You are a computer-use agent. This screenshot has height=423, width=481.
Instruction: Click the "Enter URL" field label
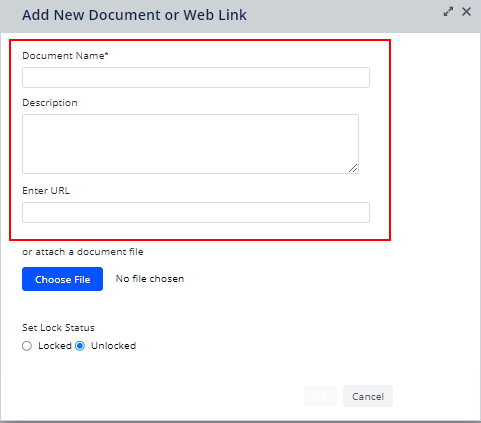[46, 191]
